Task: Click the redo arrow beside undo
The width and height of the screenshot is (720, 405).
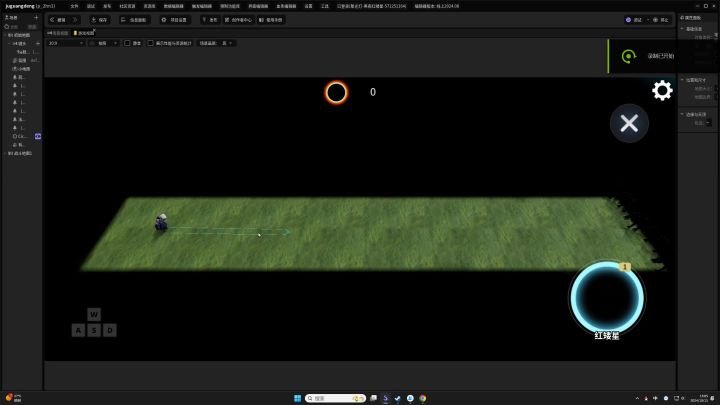Action: point(75,20)
